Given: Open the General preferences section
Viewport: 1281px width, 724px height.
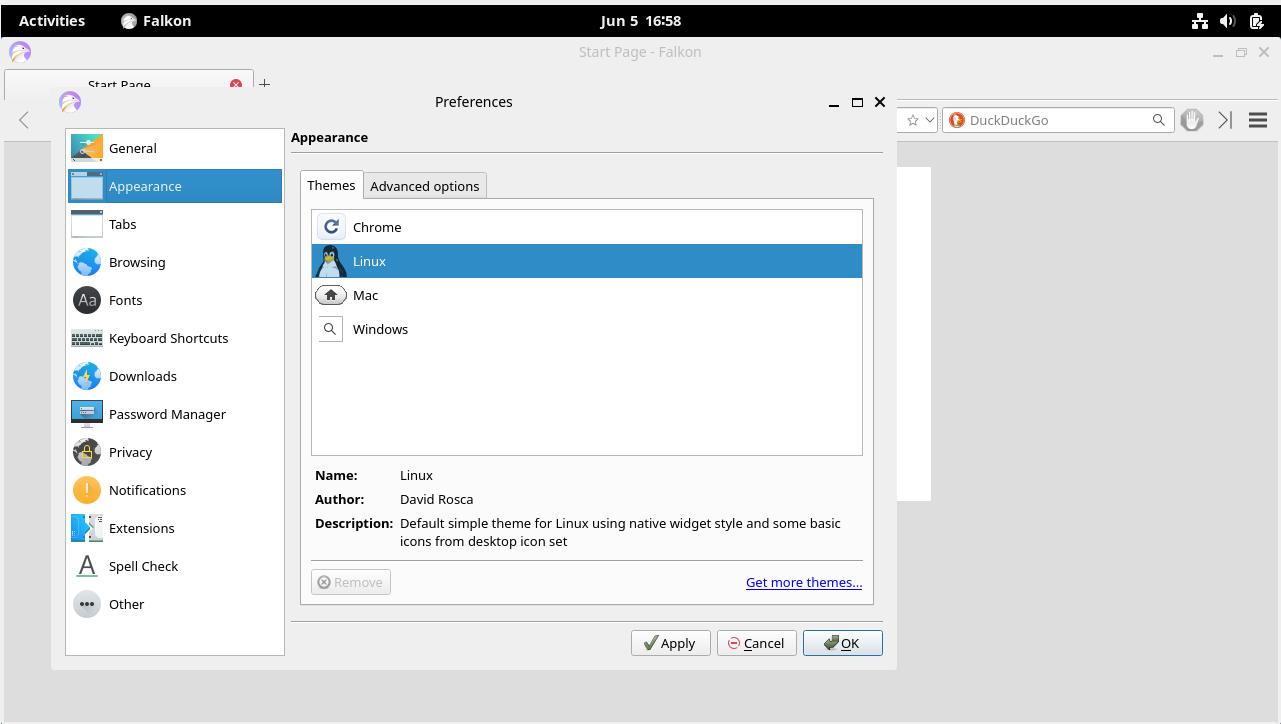Looking at the screenshot, I should click(133, 148).
